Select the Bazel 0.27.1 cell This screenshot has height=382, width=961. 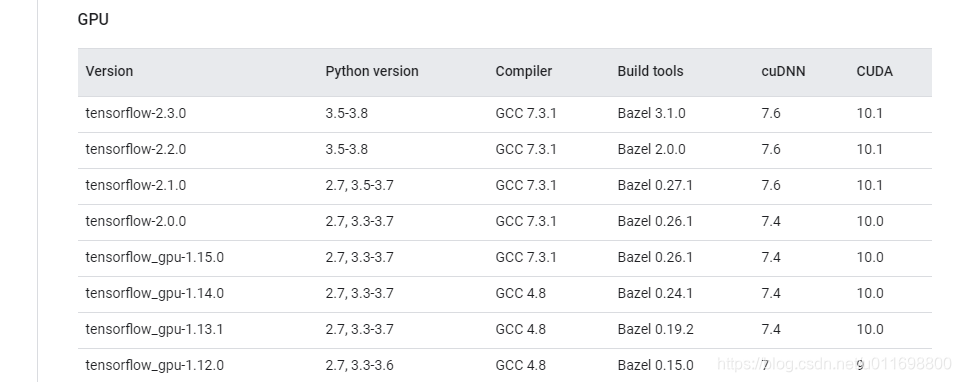655,185
